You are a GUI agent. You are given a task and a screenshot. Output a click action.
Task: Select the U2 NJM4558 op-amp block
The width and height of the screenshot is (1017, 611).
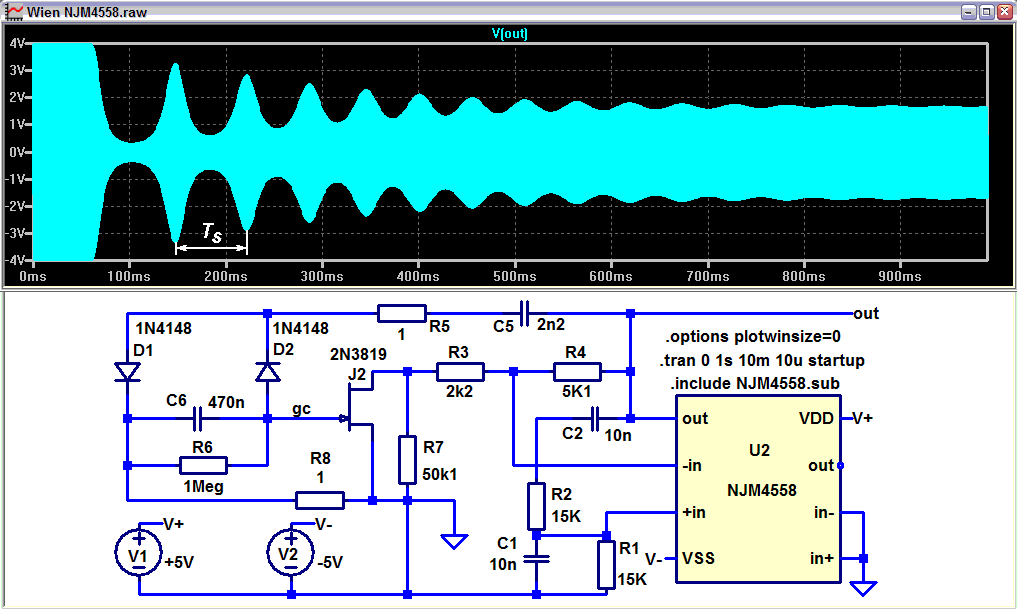(758, 489)
